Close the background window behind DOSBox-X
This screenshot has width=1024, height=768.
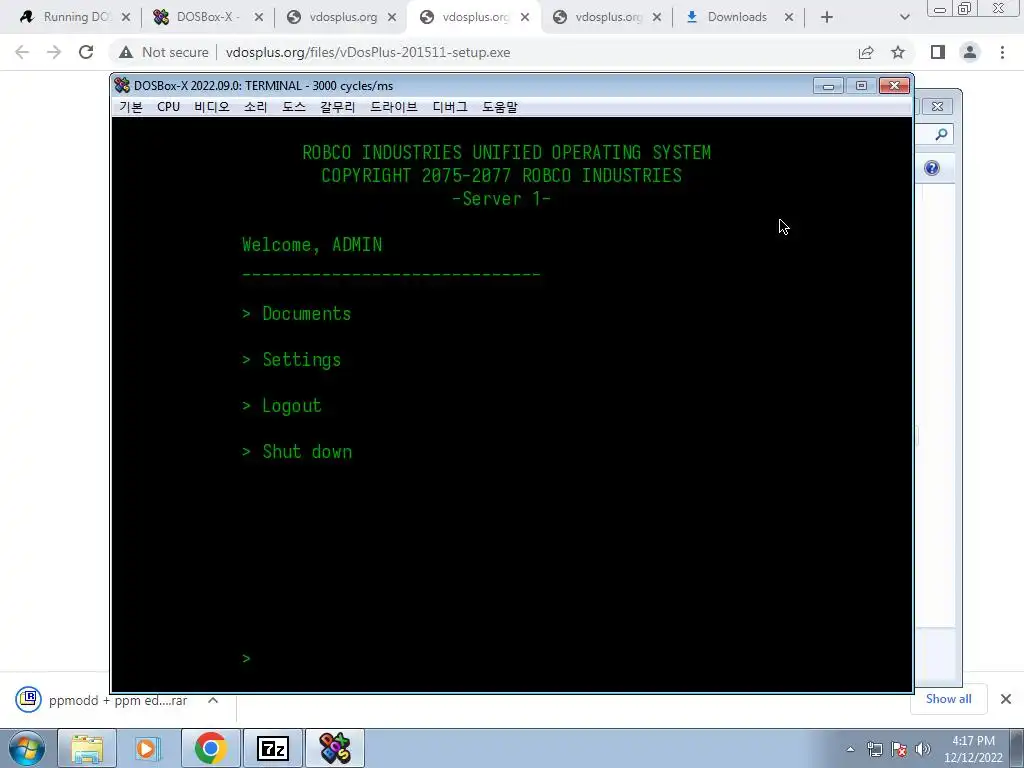coord(937,106)
